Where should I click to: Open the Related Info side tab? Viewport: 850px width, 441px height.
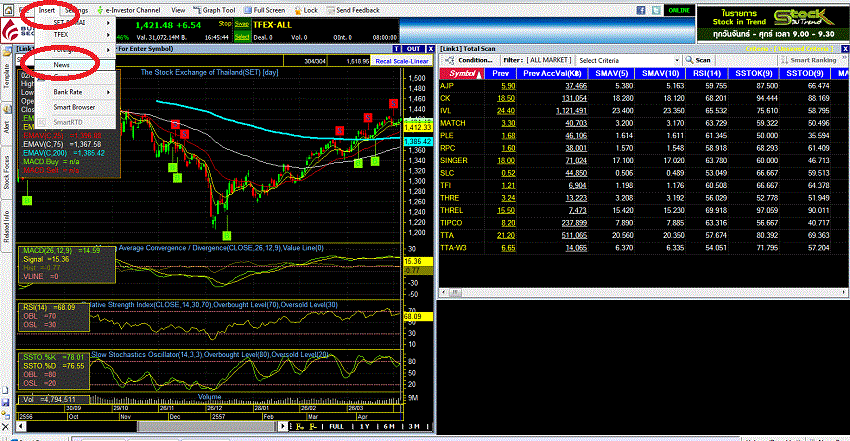7,225
